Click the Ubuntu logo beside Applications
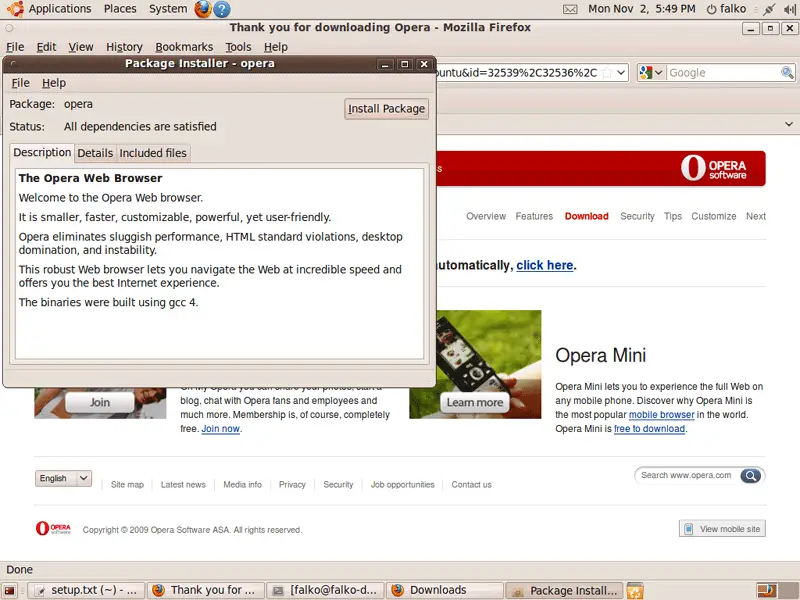800x600 pixels. point(15,9)
